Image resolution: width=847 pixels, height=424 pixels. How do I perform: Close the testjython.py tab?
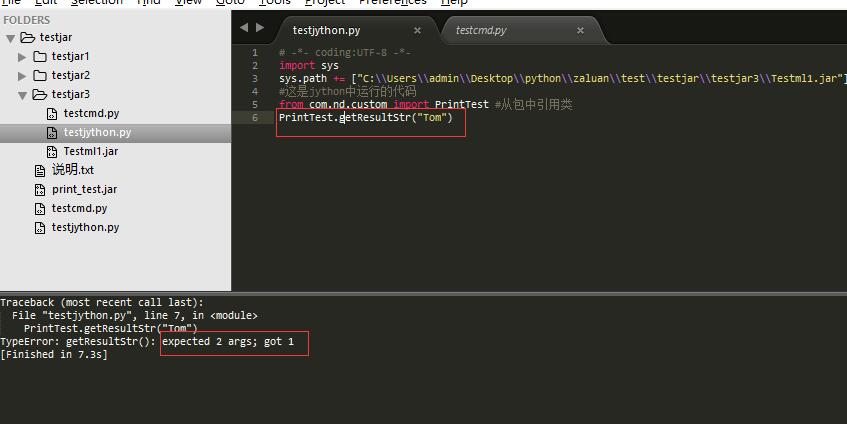click(x=417, y=31)
